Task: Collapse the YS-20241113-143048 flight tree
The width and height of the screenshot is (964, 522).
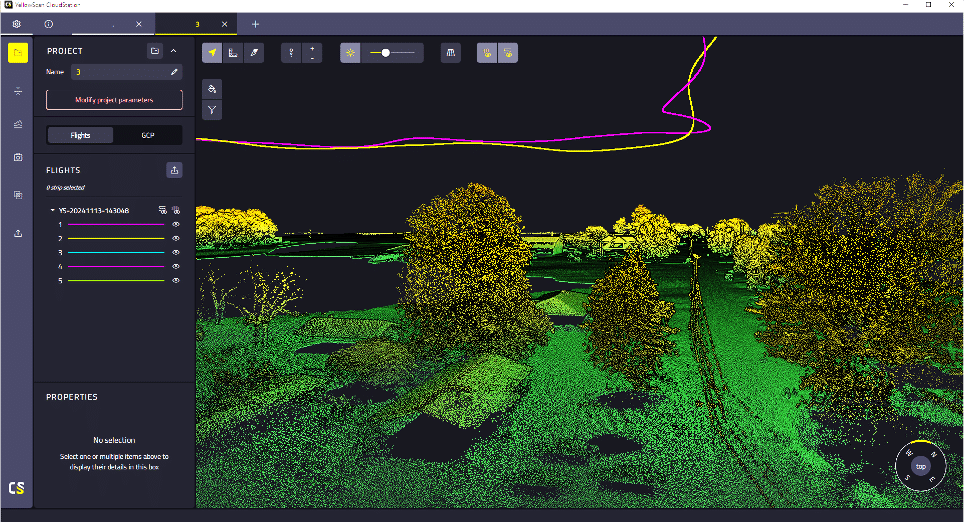Action: click(x=52, y=210)
